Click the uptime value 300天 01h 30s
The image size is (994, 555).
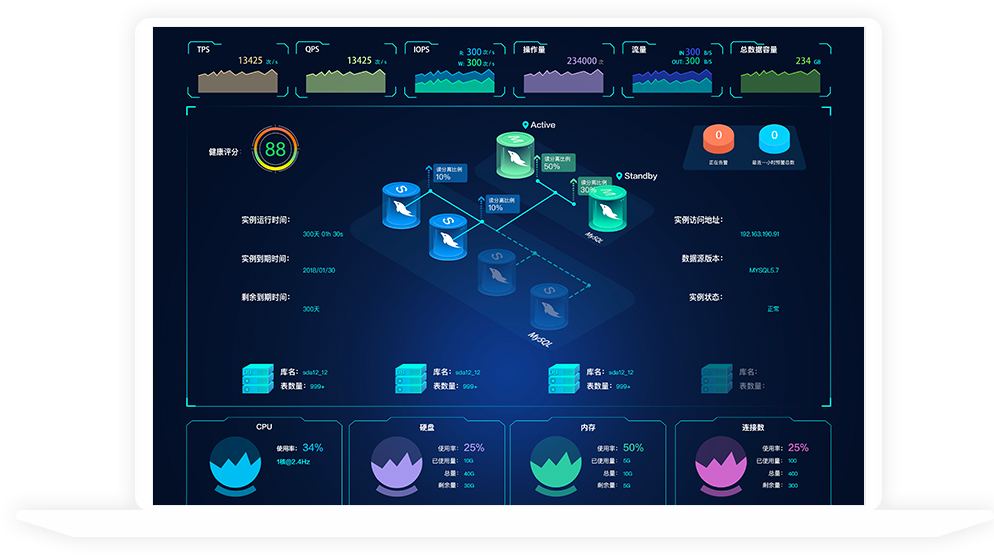(323, 234)
